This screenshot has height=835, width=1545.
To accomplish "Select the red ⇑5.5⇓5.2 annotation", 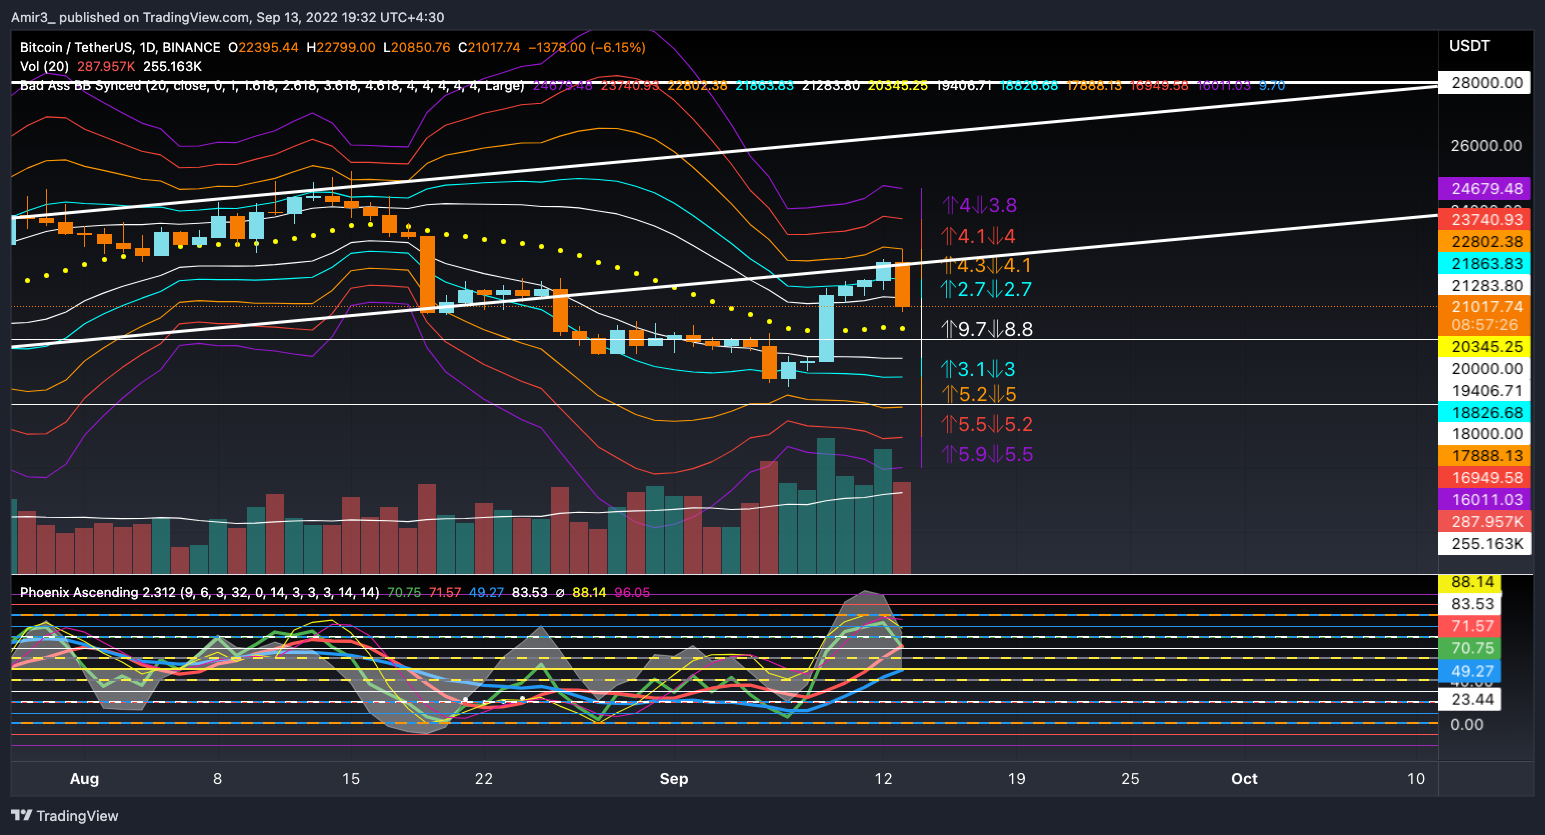I will [988, 425].
